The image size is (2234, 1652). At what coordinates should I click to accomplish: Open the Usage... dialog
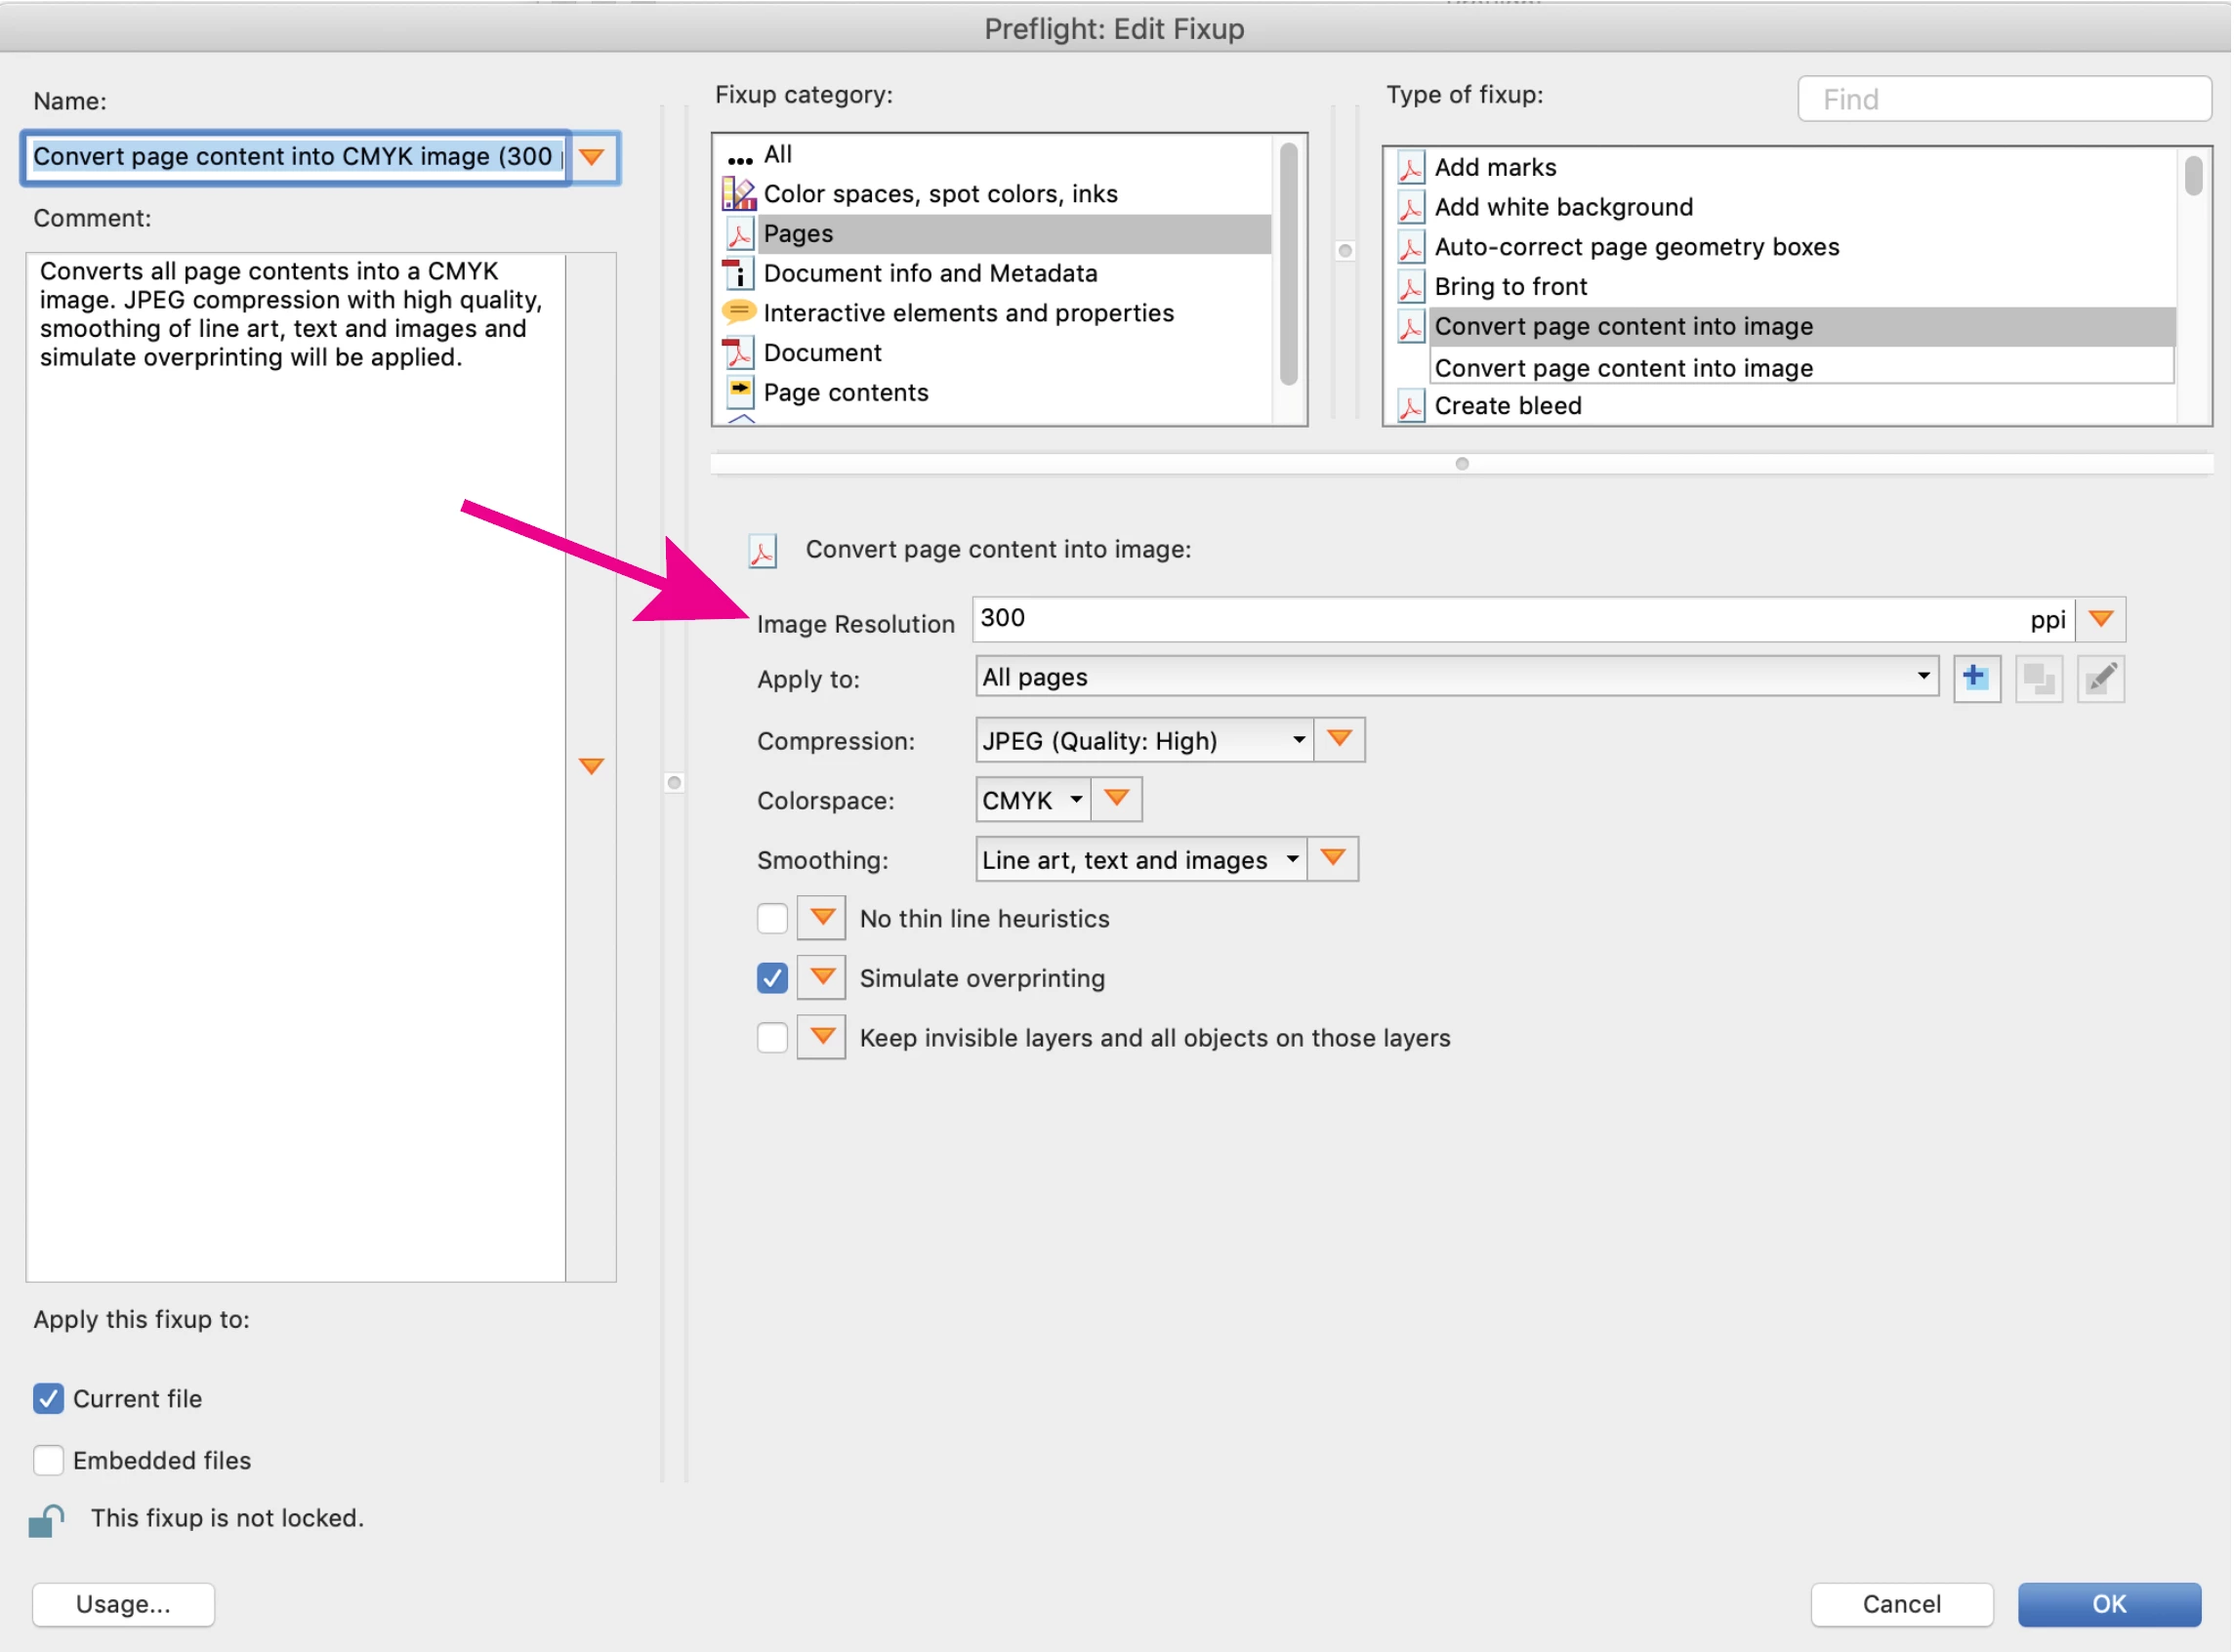(x=123, y=1605)
